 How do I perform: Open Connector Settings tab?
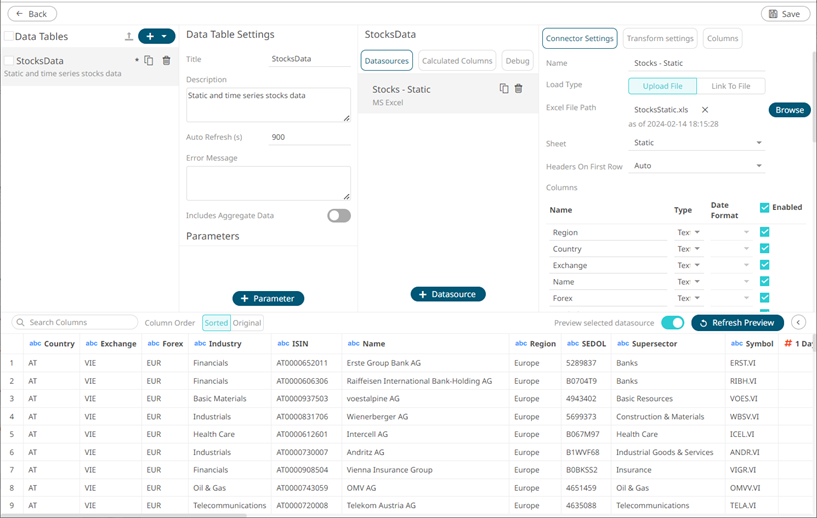pyautogui.click(x=579, y=39)
